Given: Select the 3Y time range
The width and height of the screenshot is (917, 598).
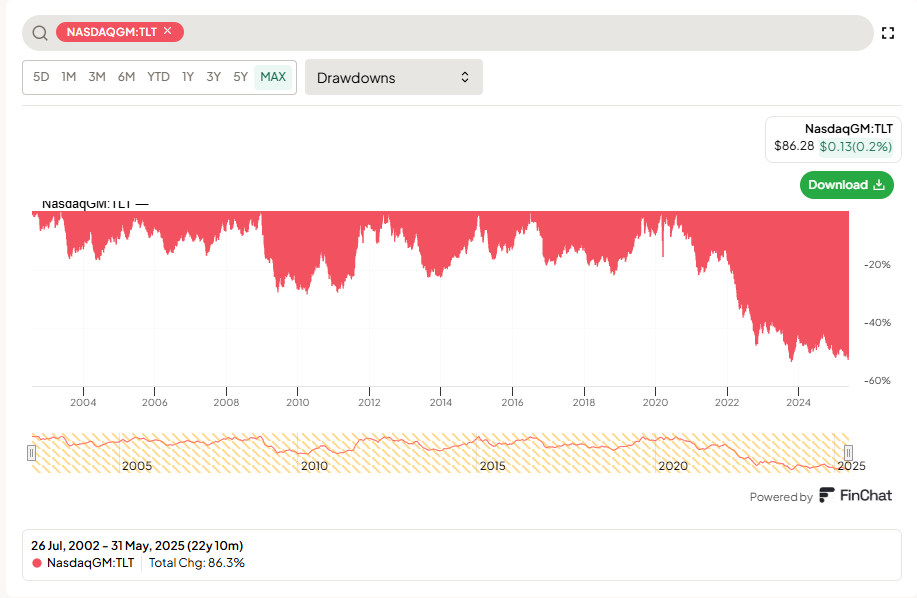Looking at the screenshot, I should [213, 77].
